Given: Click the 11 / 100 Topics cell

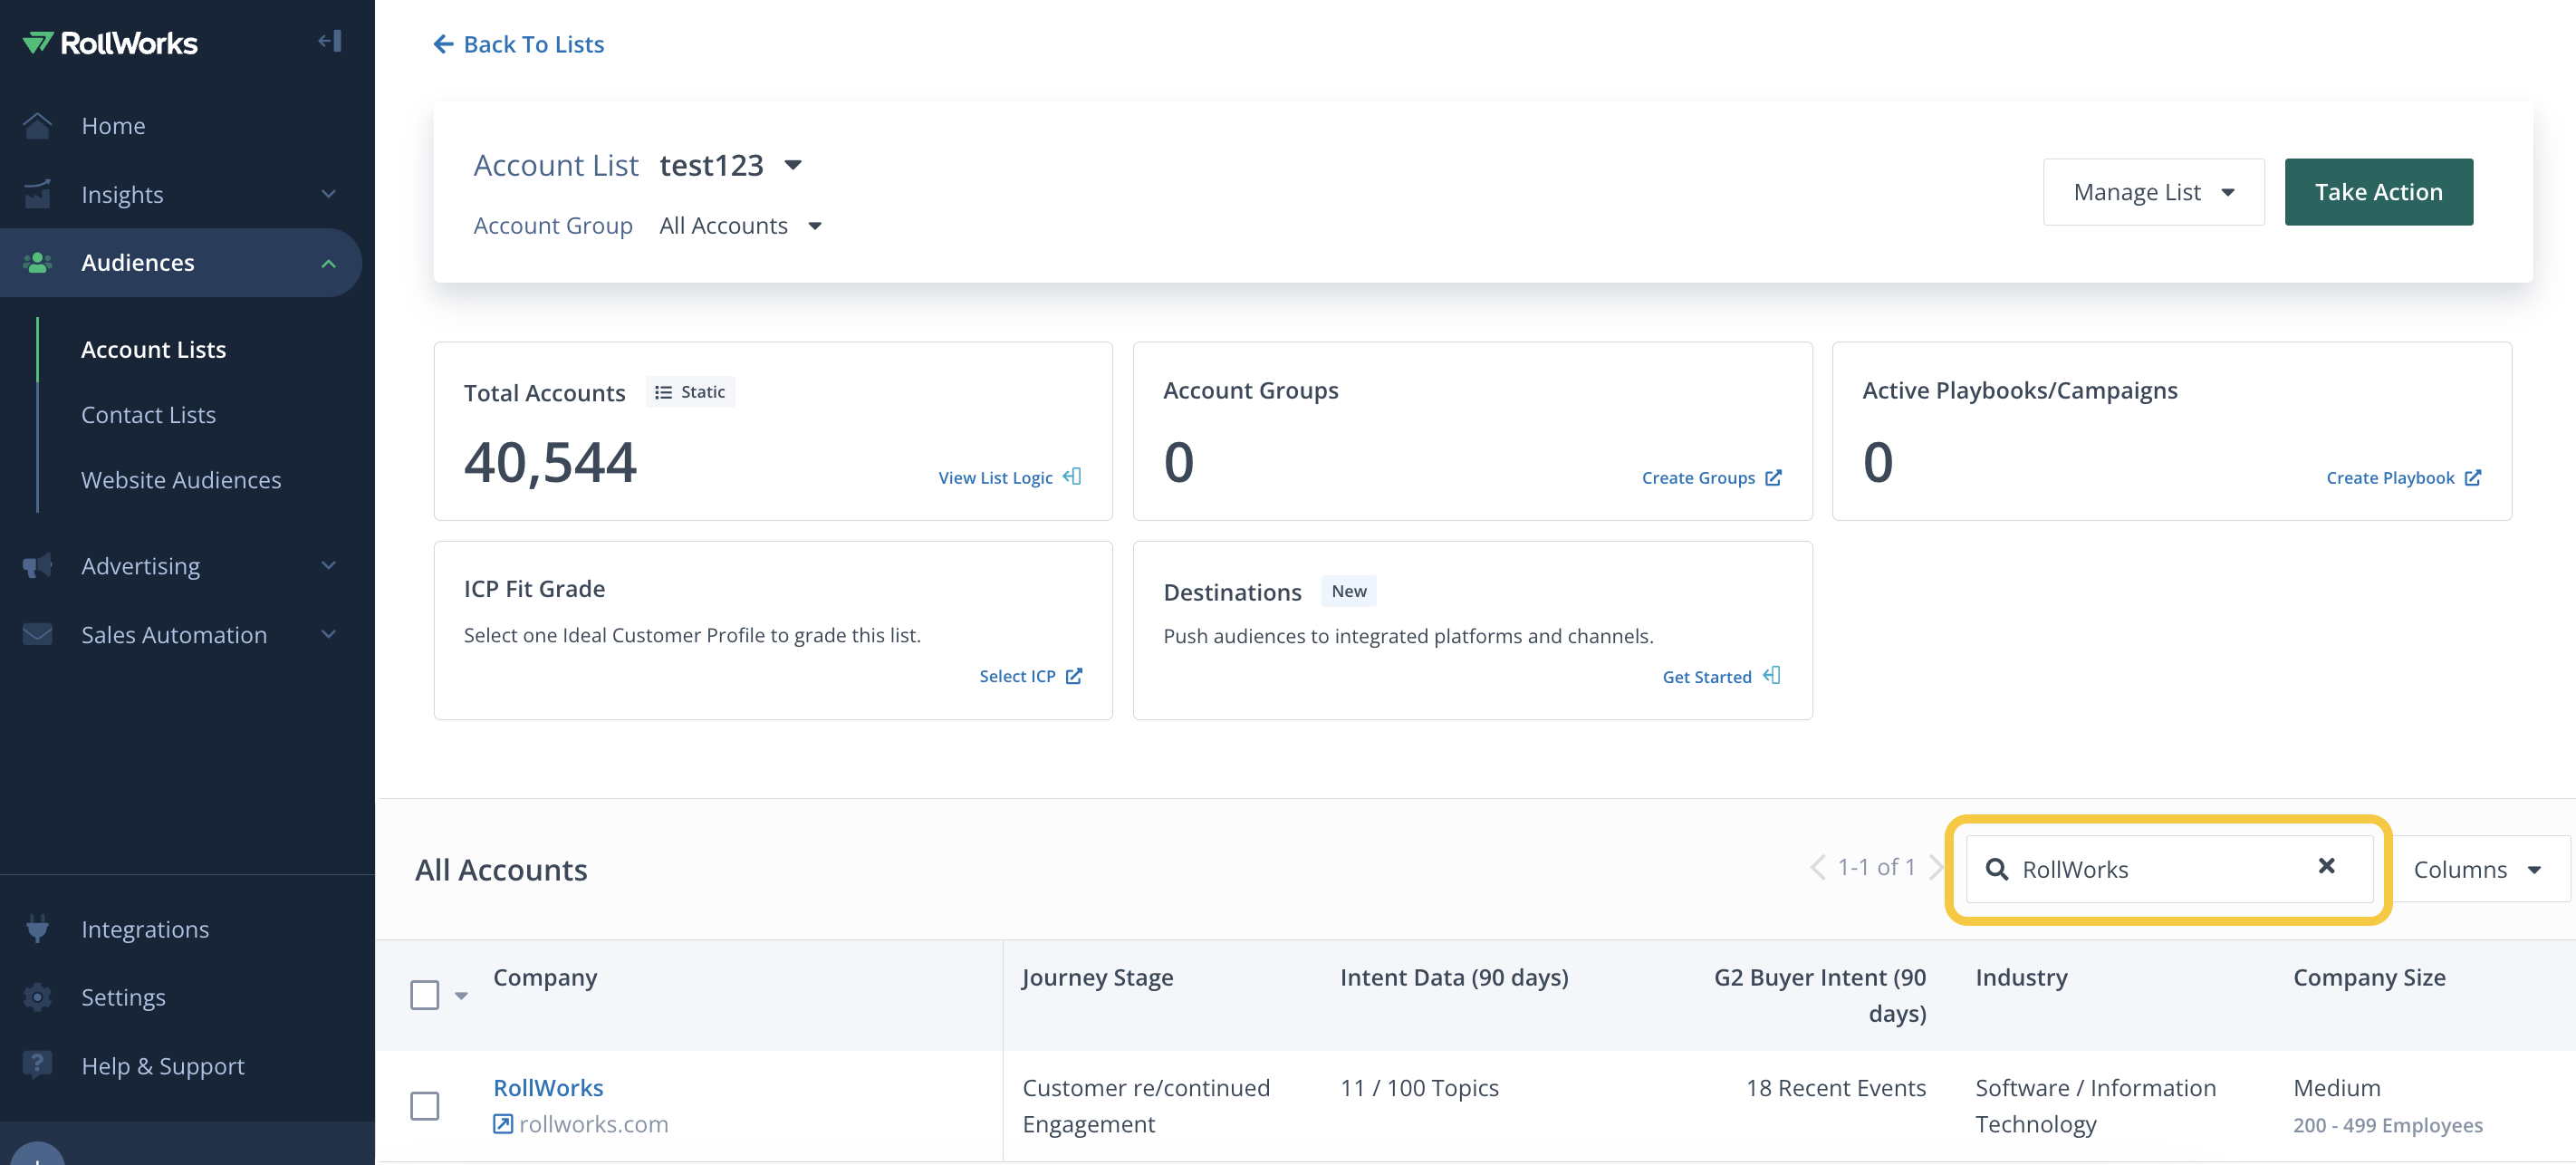Looking at the screenshot, I should point(1419,1088).
